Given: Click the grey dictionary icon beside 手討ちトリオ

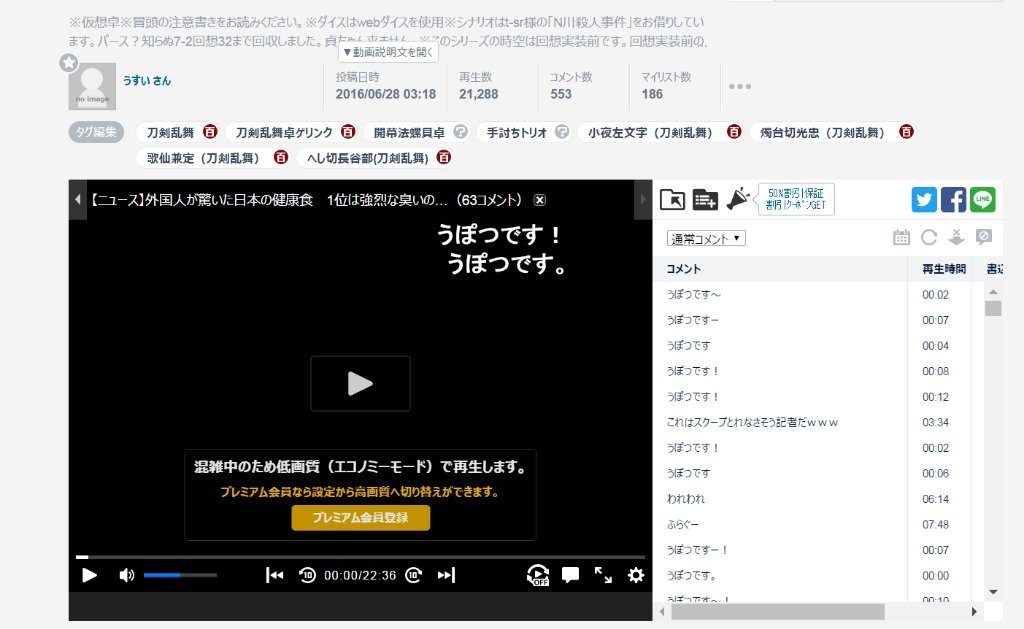Looking at the screenshot, I should tap(562, 132).
